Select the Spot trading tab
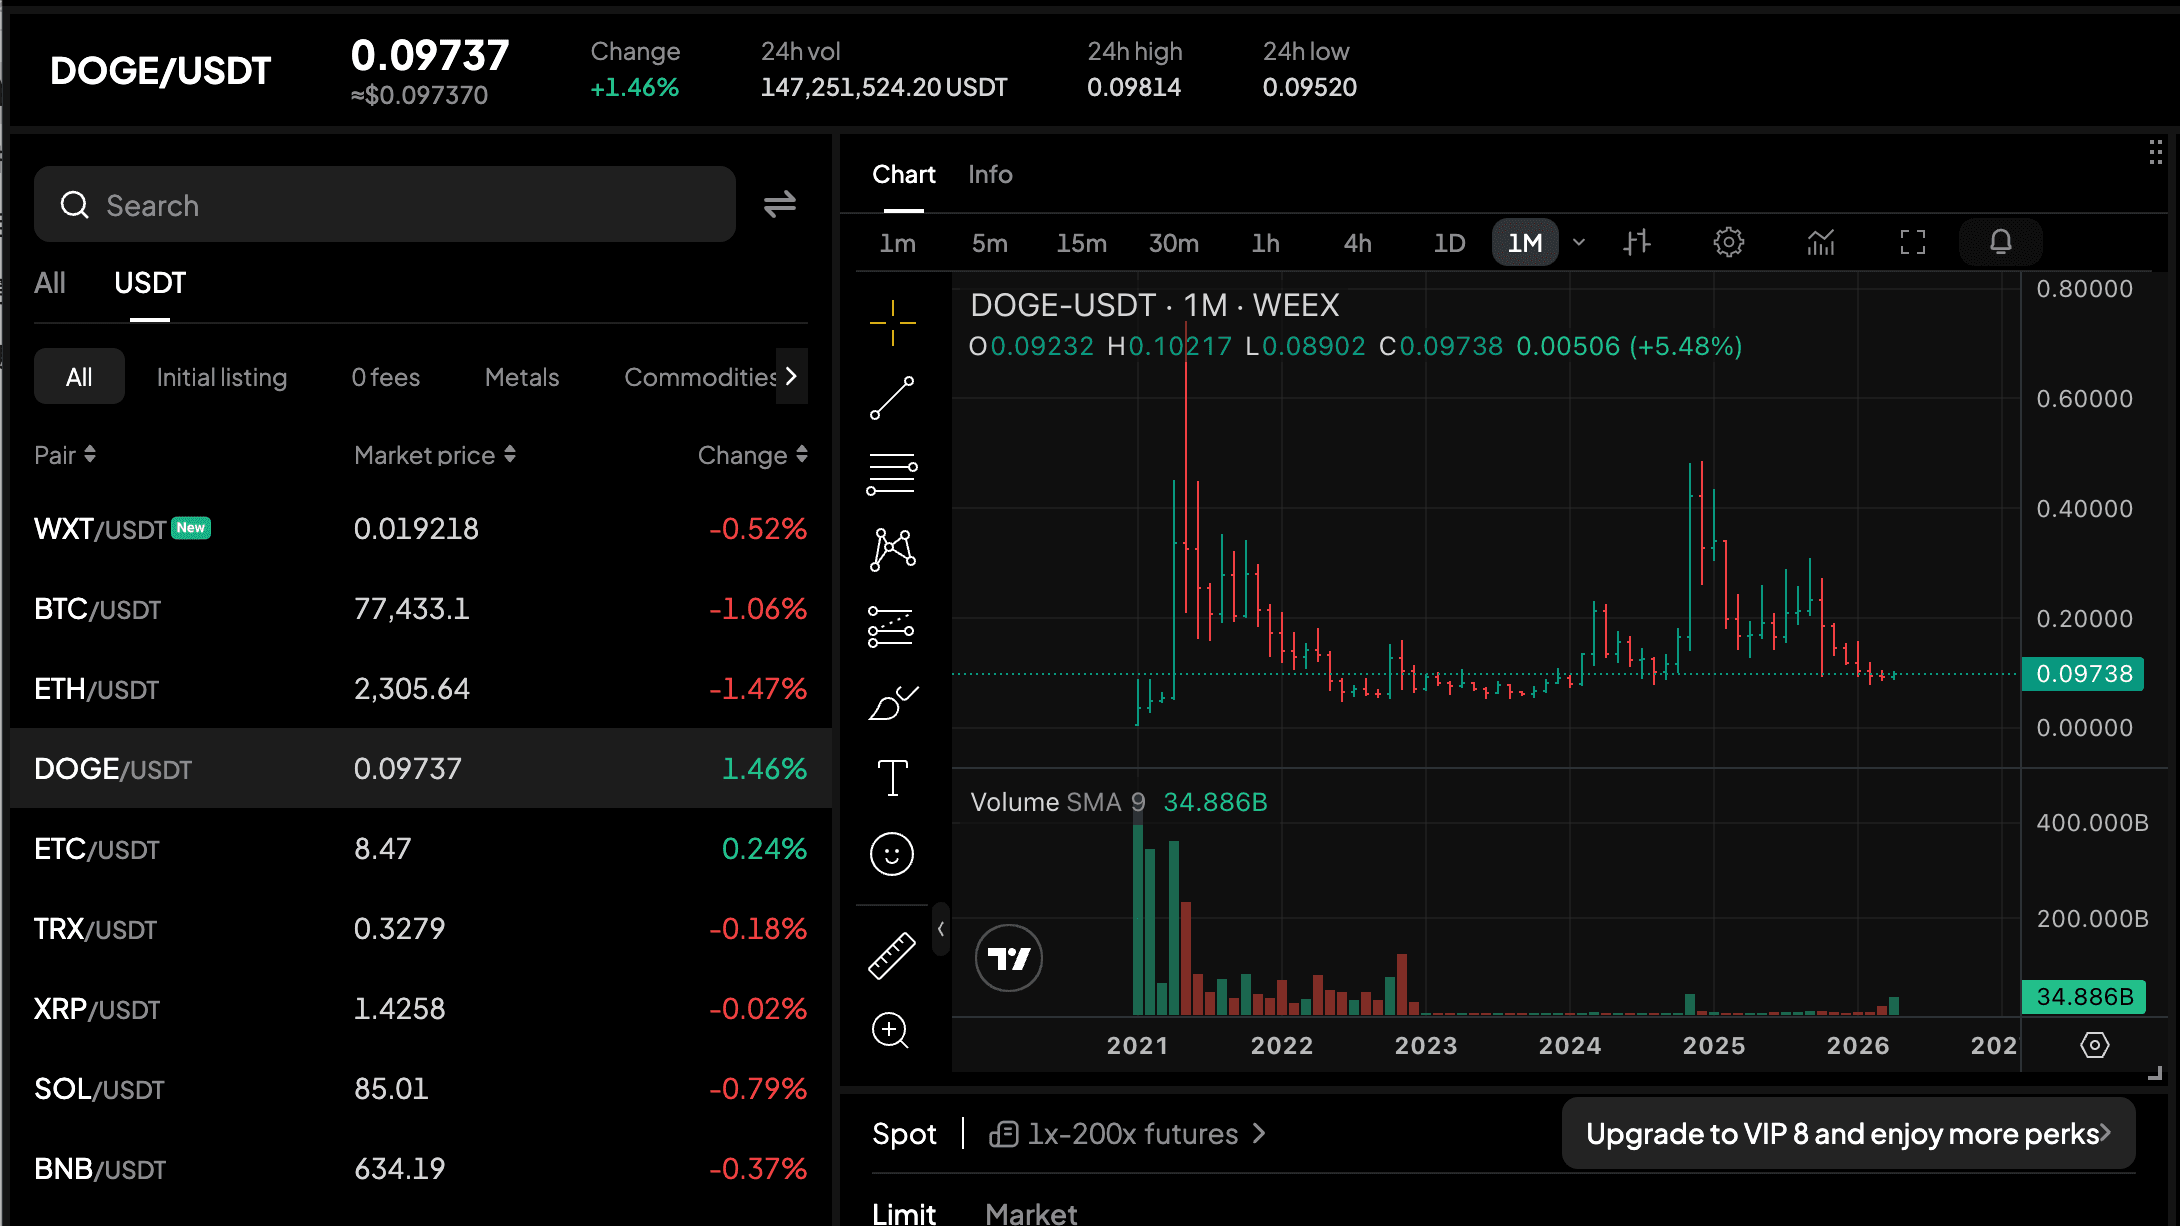This screenshot has height=1226, width=2180. 904,1134
